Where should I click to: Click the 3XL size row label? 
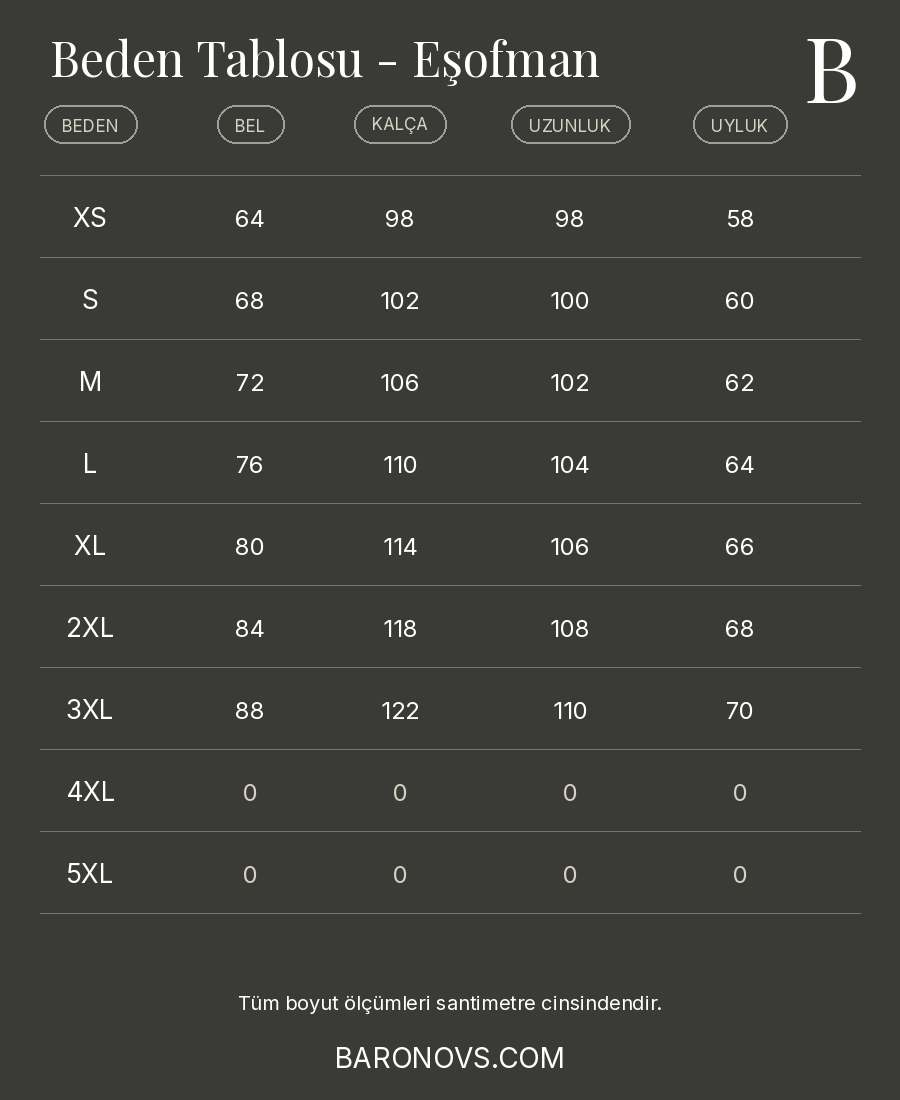pyautogui.click(x=90, y=710)
